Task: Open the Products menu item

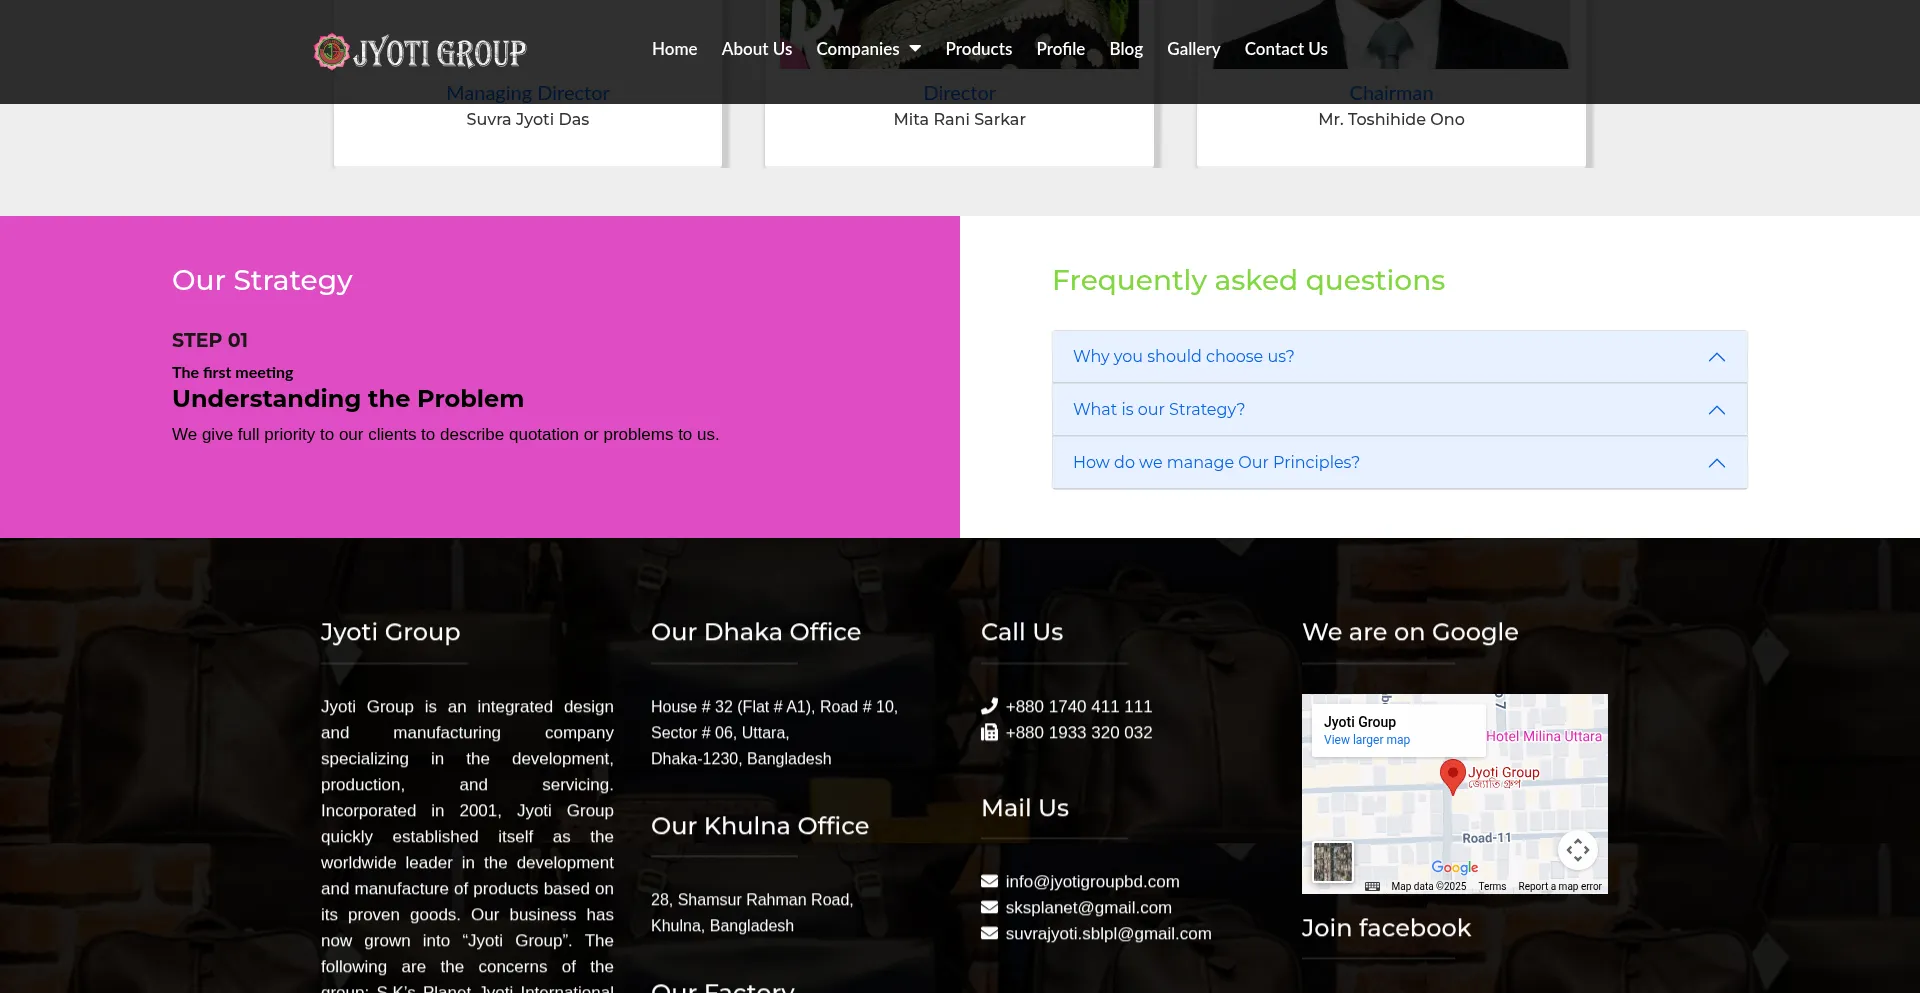Action: coord(978,49)
